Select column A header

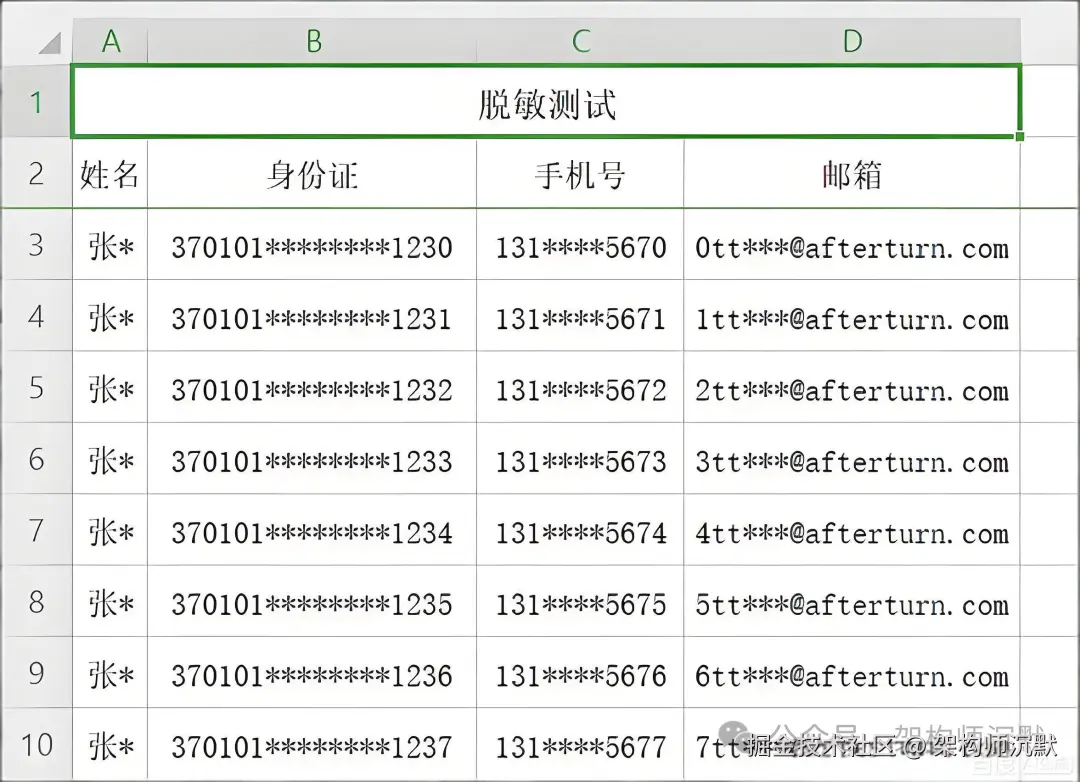(x=110, y=41)
